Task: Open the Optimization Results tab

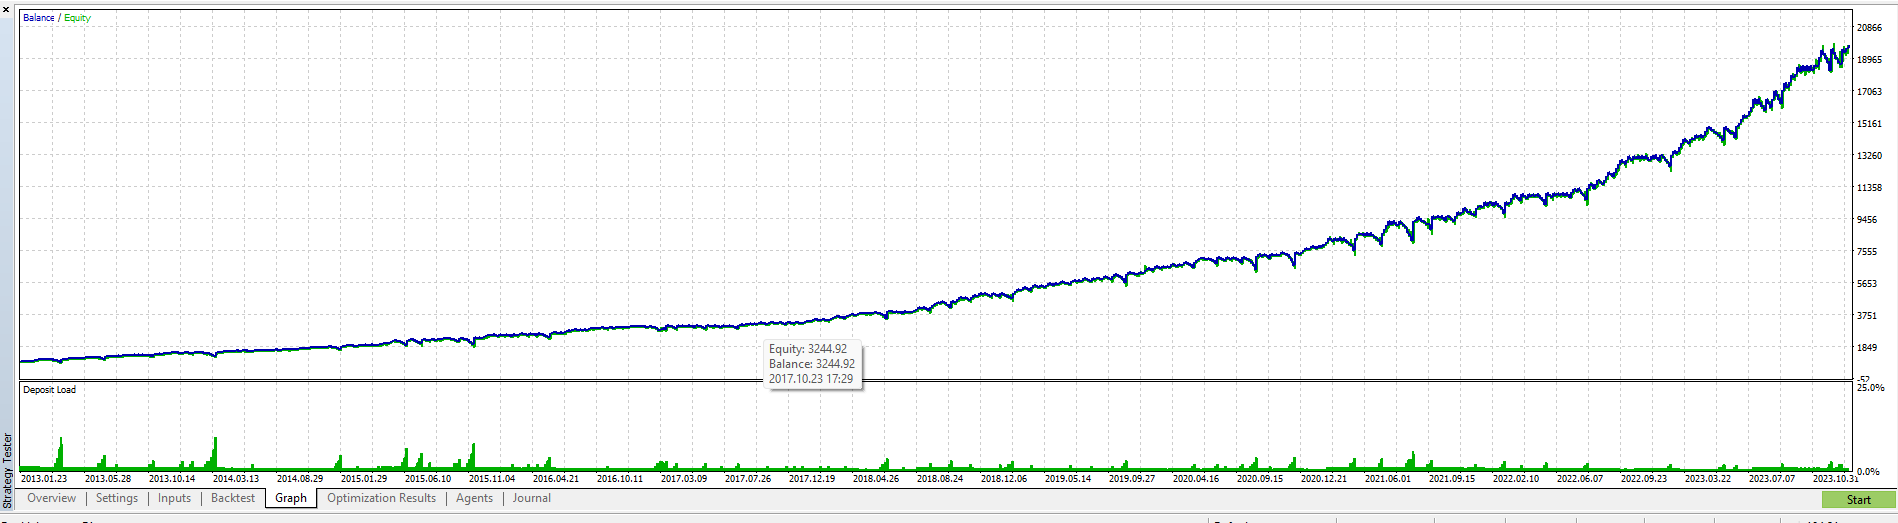Action: pos(381,498)
